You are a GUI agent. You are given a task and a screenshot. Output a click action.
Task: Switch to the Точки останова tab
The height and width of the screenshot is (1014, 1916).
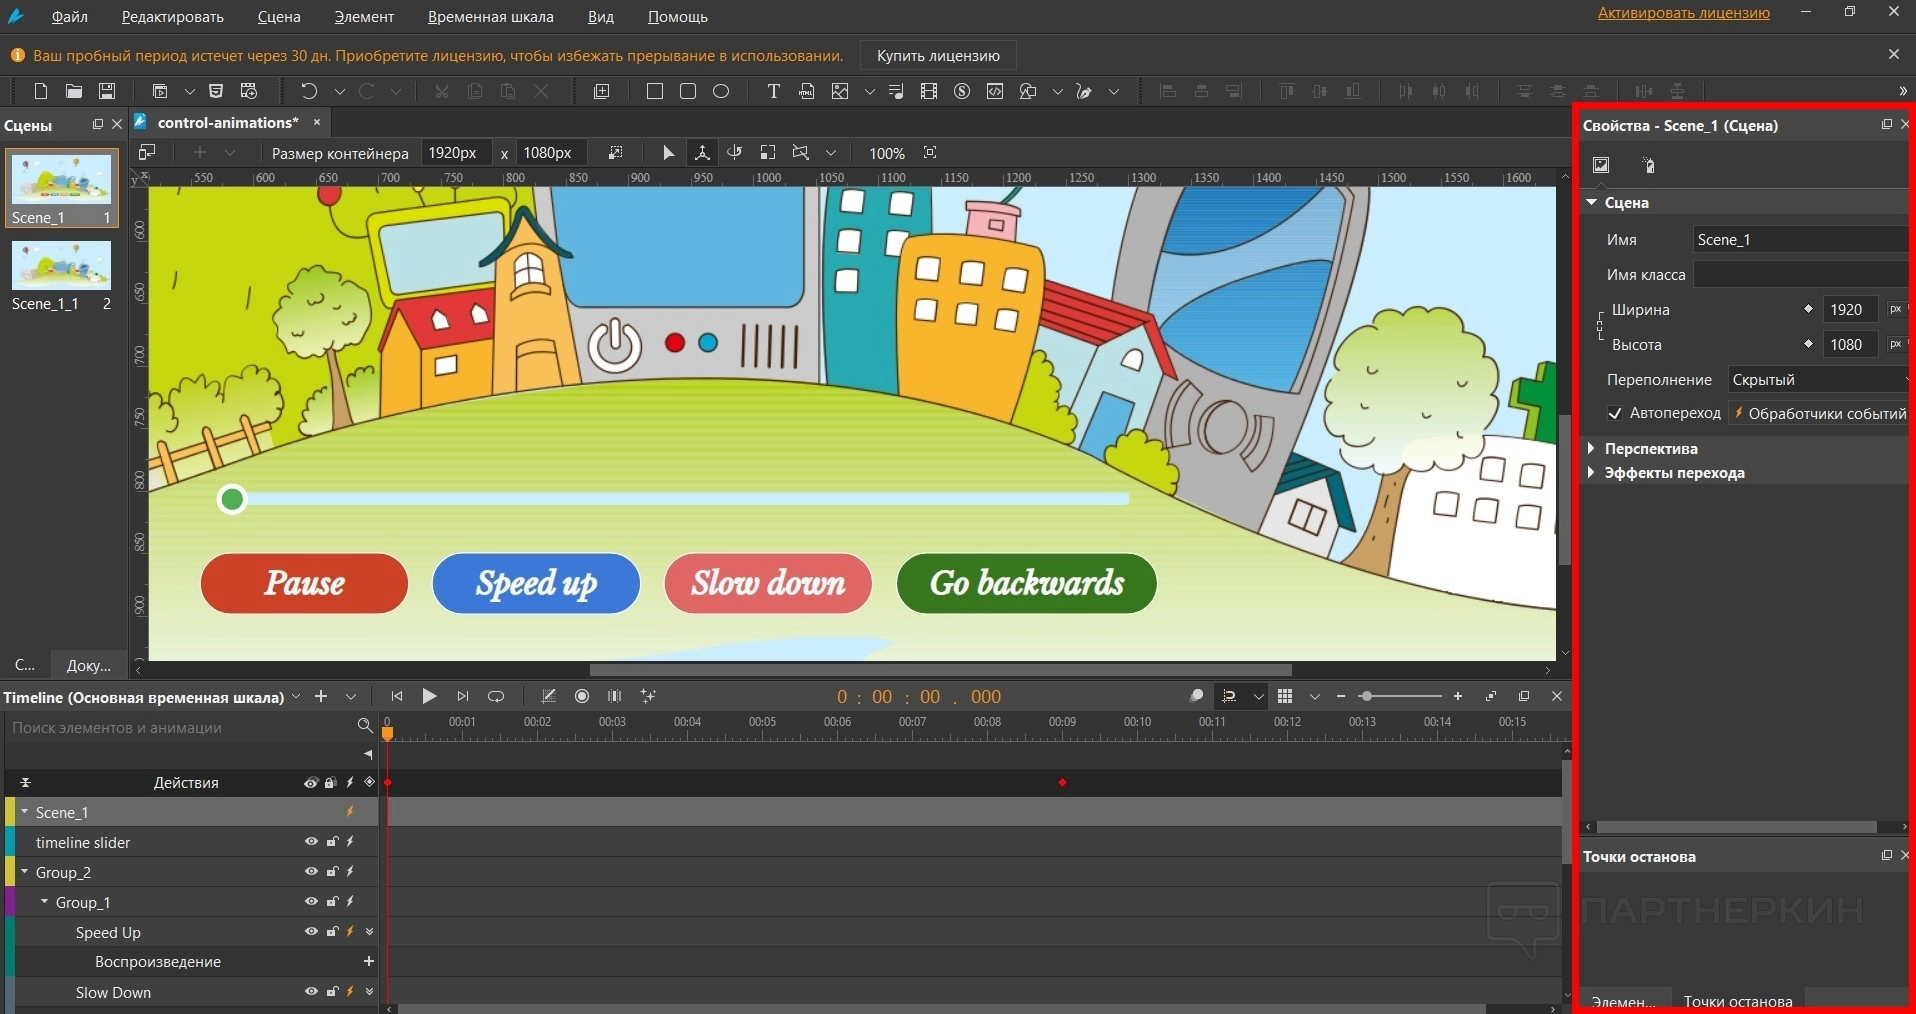pyautogui.click(x=1737, y=1001)
